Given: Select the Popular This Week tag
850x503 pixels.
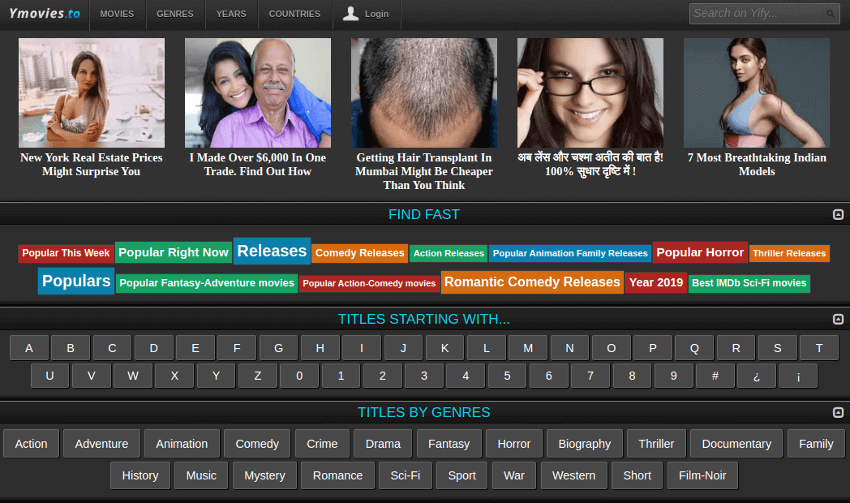Looking at the screenshot, I should 66,253.
